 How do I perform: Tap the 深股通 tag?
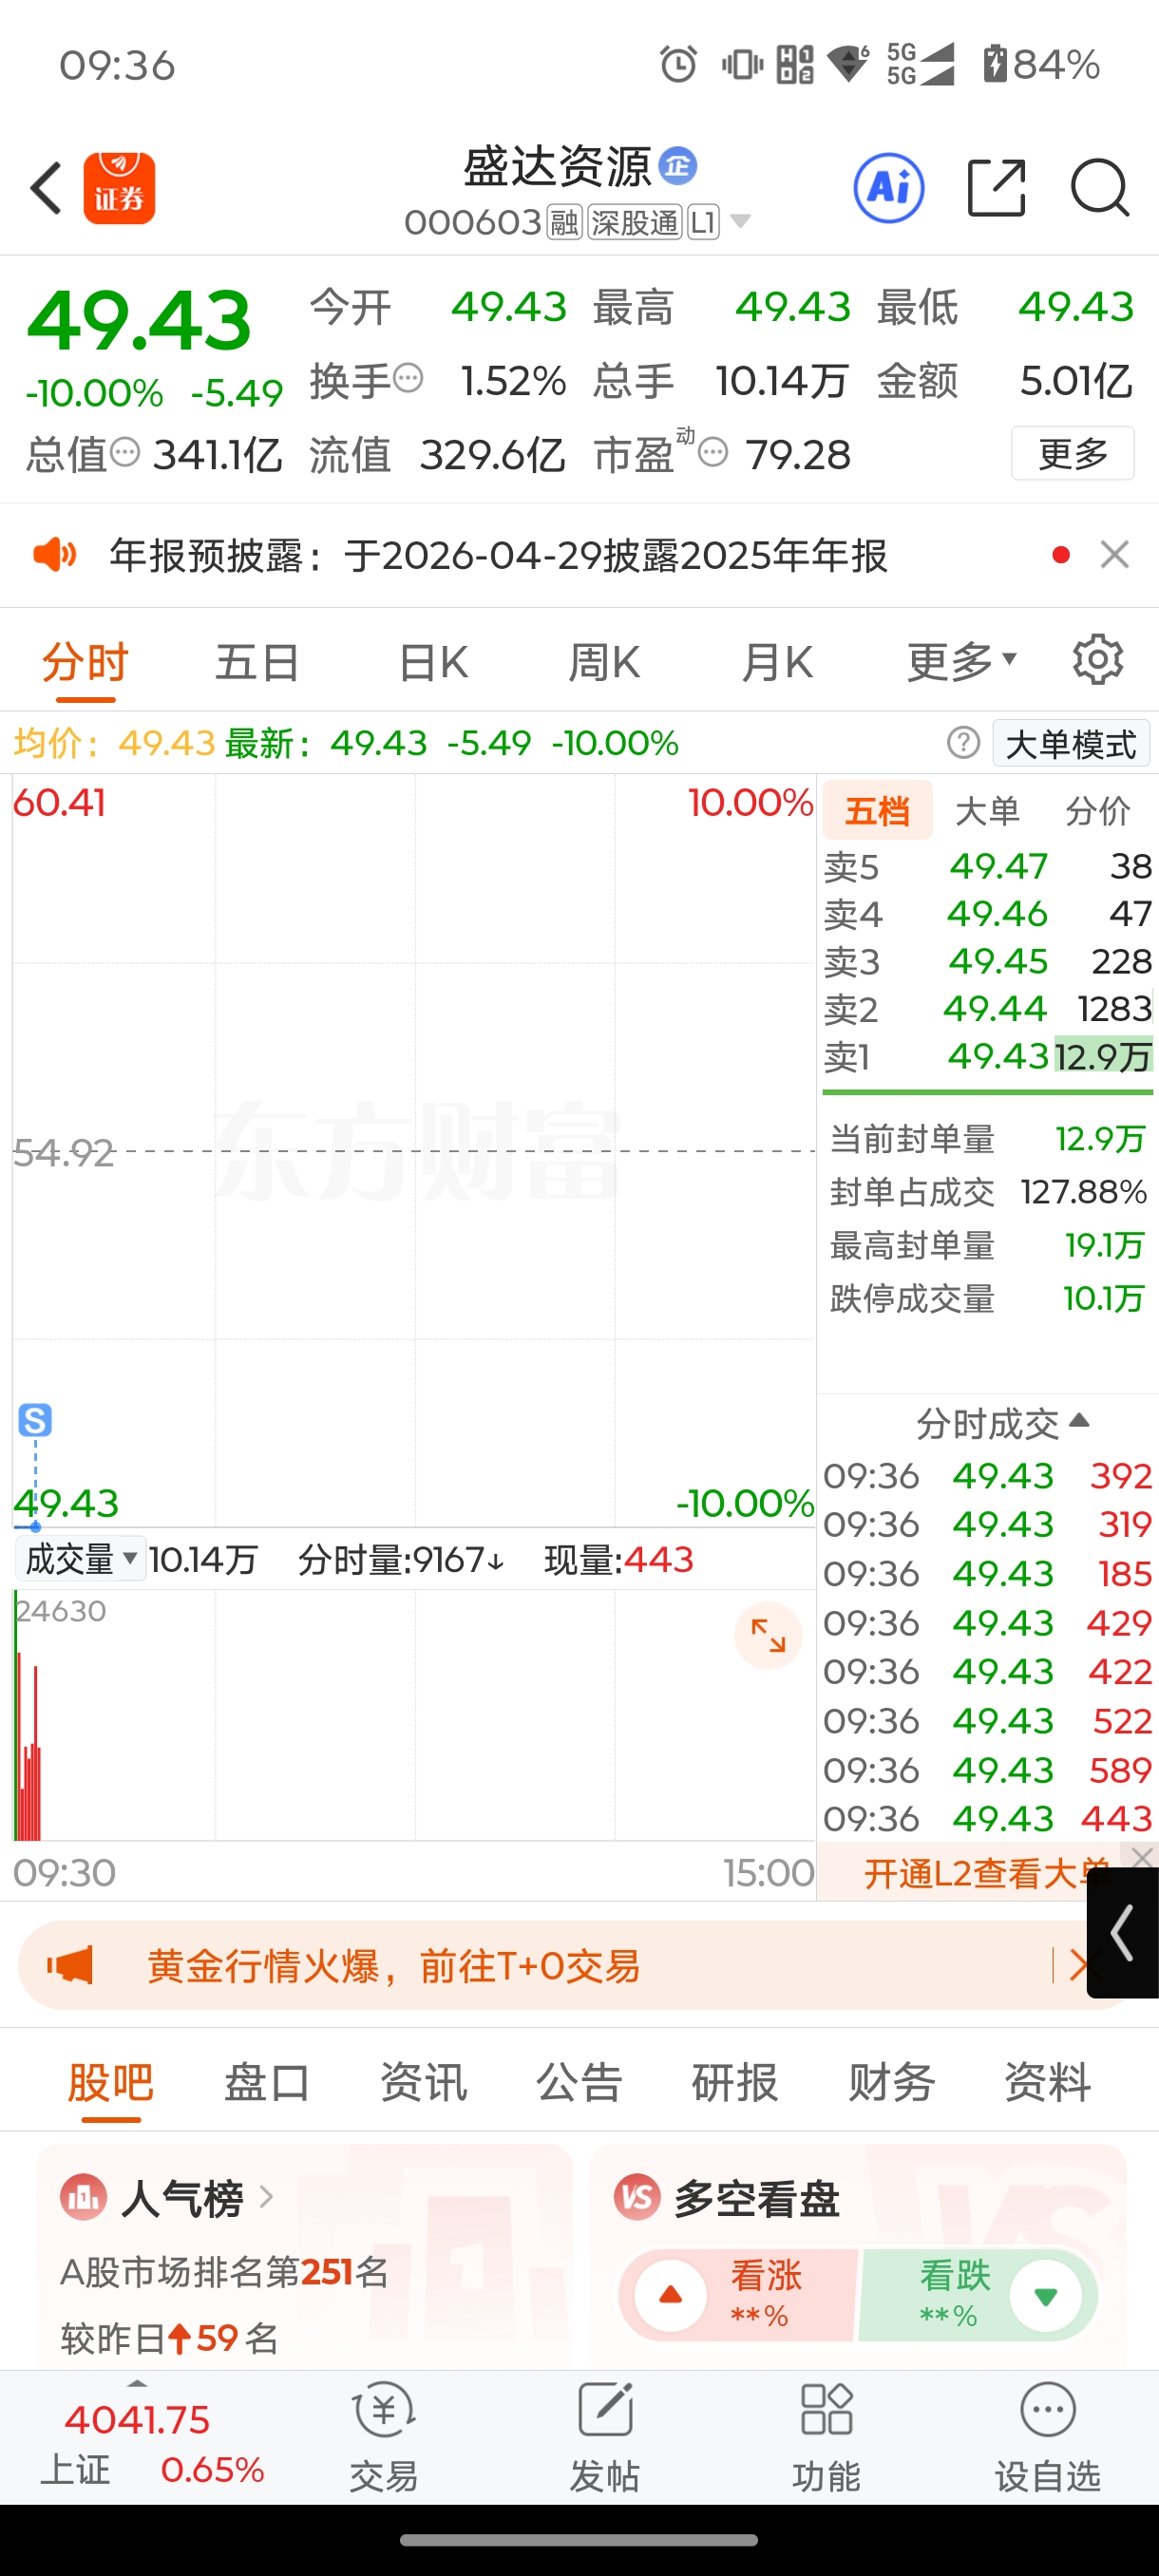(x=634, y=222)
